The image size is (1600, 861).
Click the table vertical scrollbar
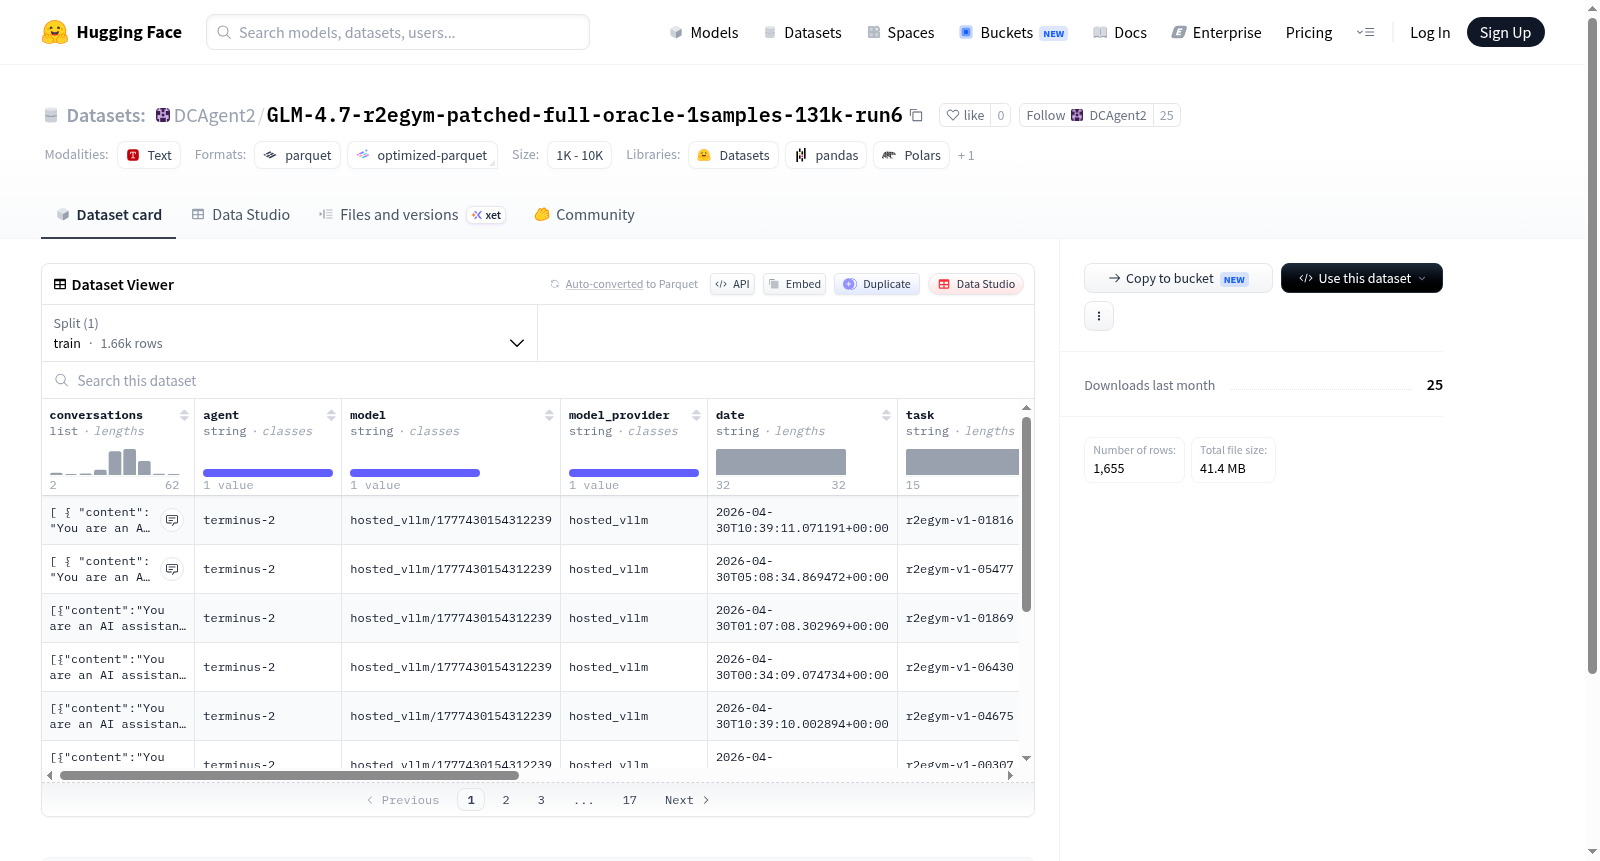1026,514
